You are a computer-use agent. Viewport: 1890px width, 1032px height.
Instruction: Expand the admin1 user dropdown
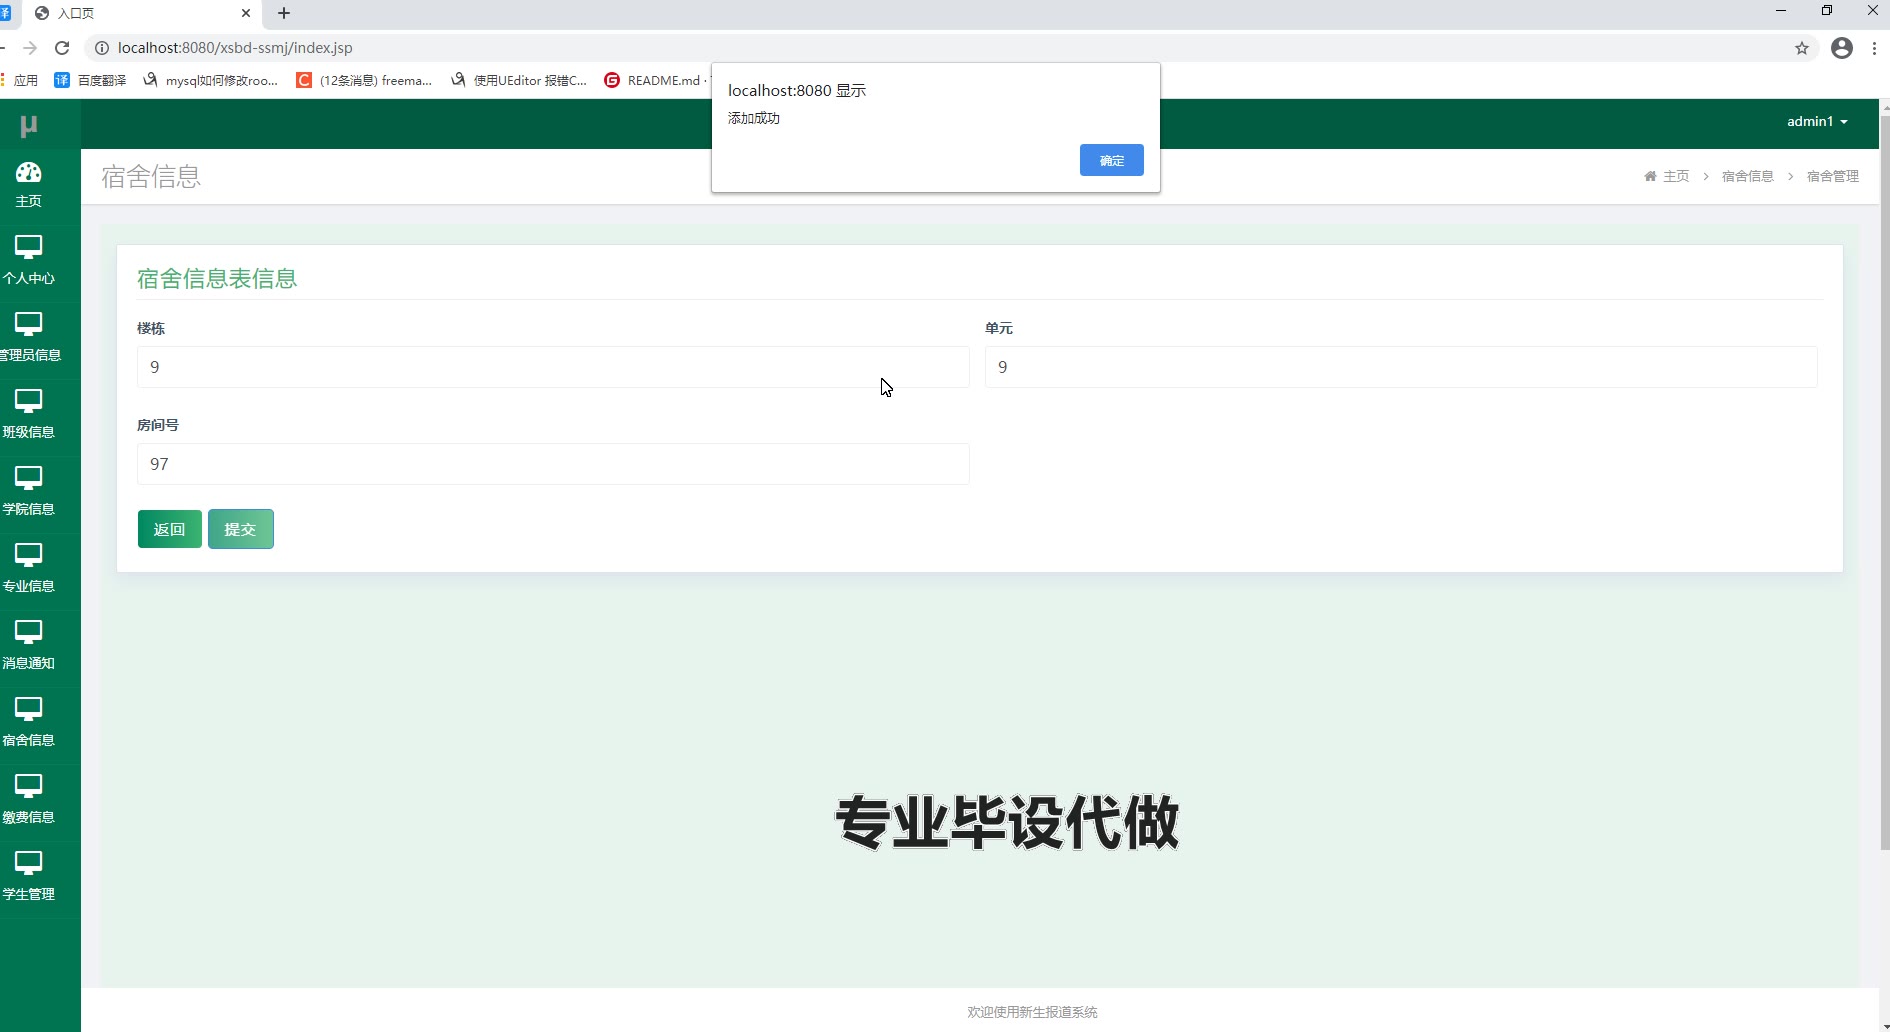[x=1817, y=121]
